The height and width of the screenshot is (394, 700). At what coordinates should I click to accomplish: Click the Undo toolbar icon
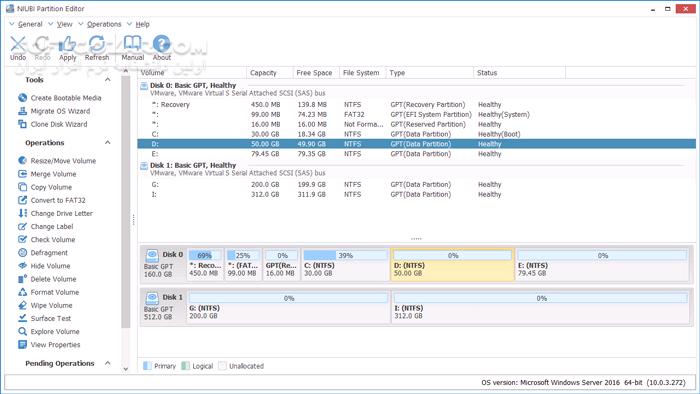18,44
